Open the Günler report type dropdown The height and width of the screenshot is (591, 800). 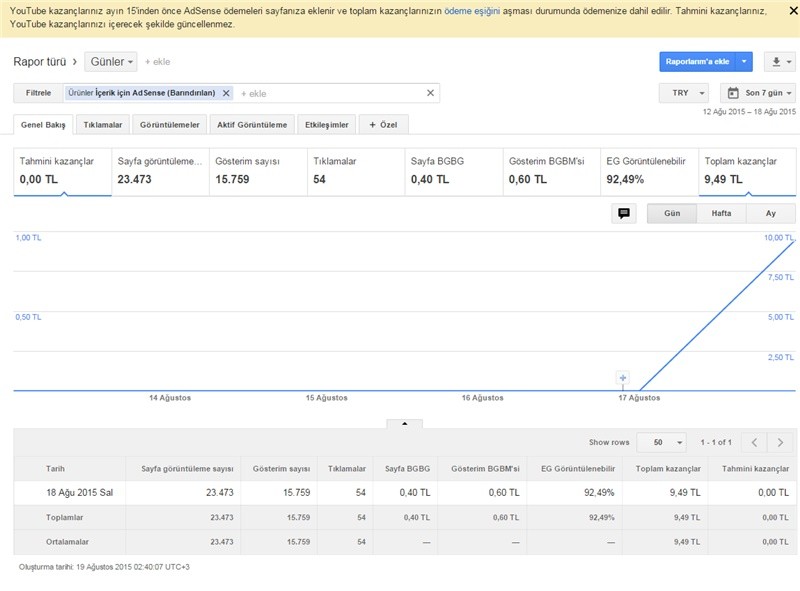[111, 62]
